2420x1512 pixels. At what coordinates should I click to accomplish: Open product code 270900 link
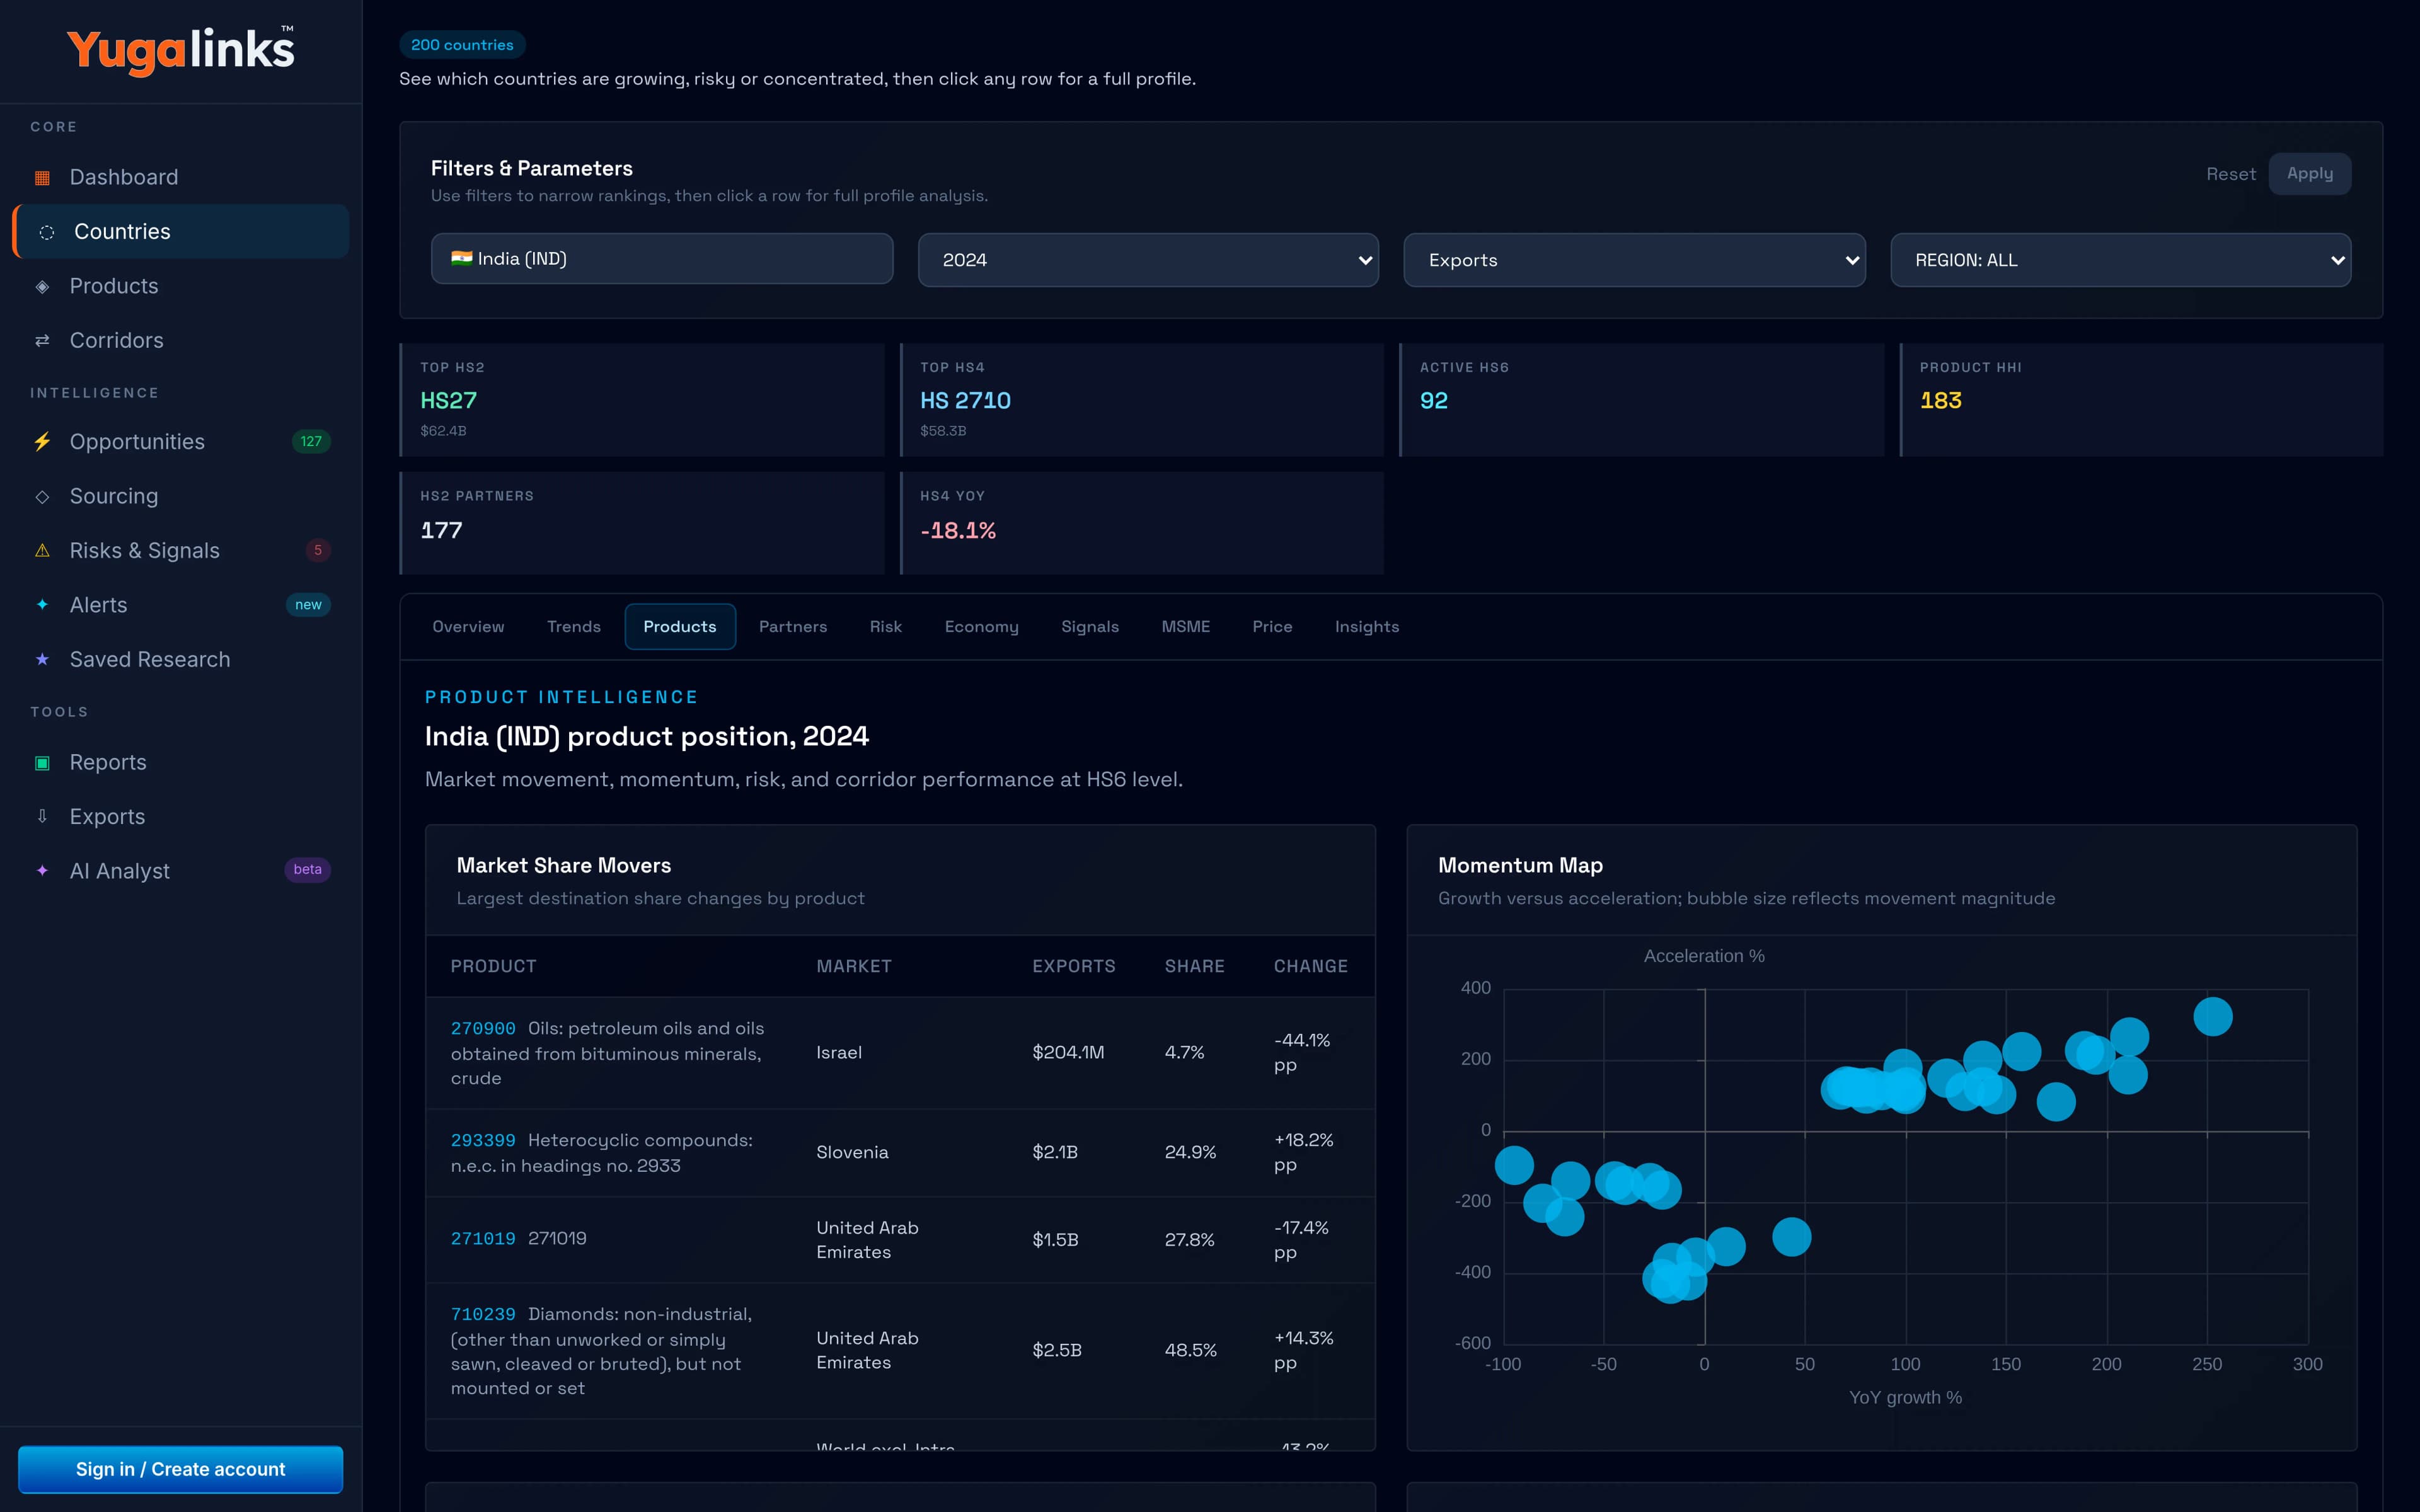pos(483,1029)
